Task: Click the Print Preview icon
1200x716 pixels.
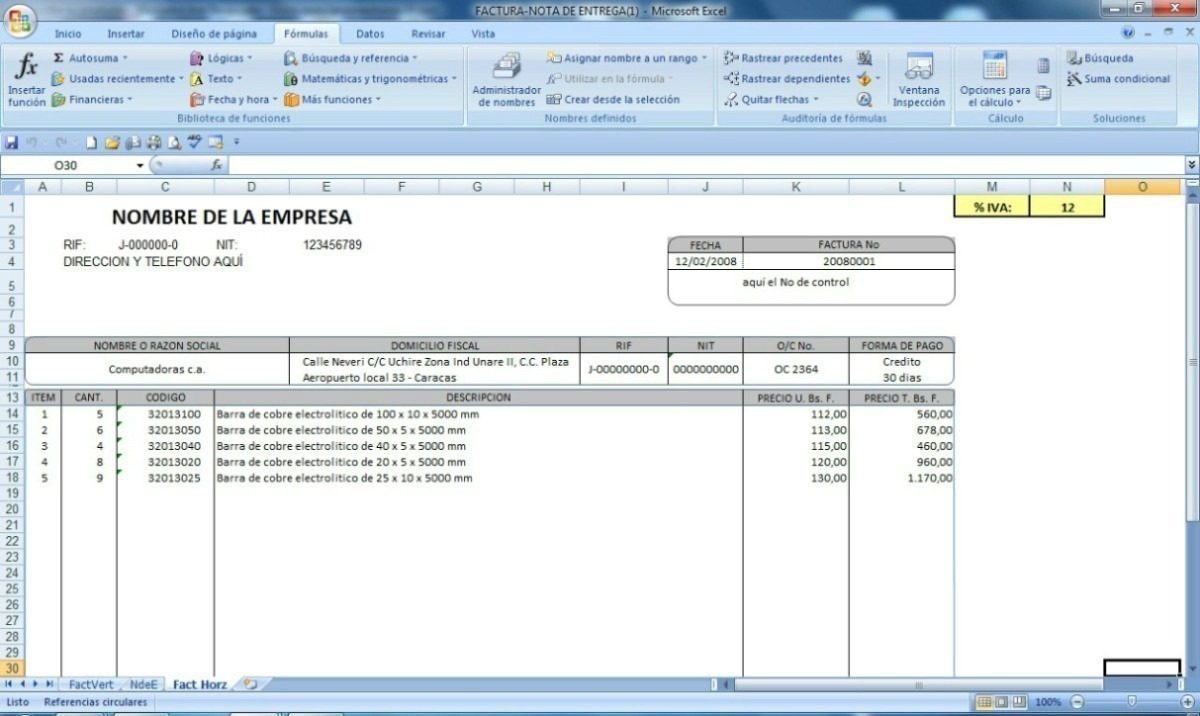Action: 173,142
